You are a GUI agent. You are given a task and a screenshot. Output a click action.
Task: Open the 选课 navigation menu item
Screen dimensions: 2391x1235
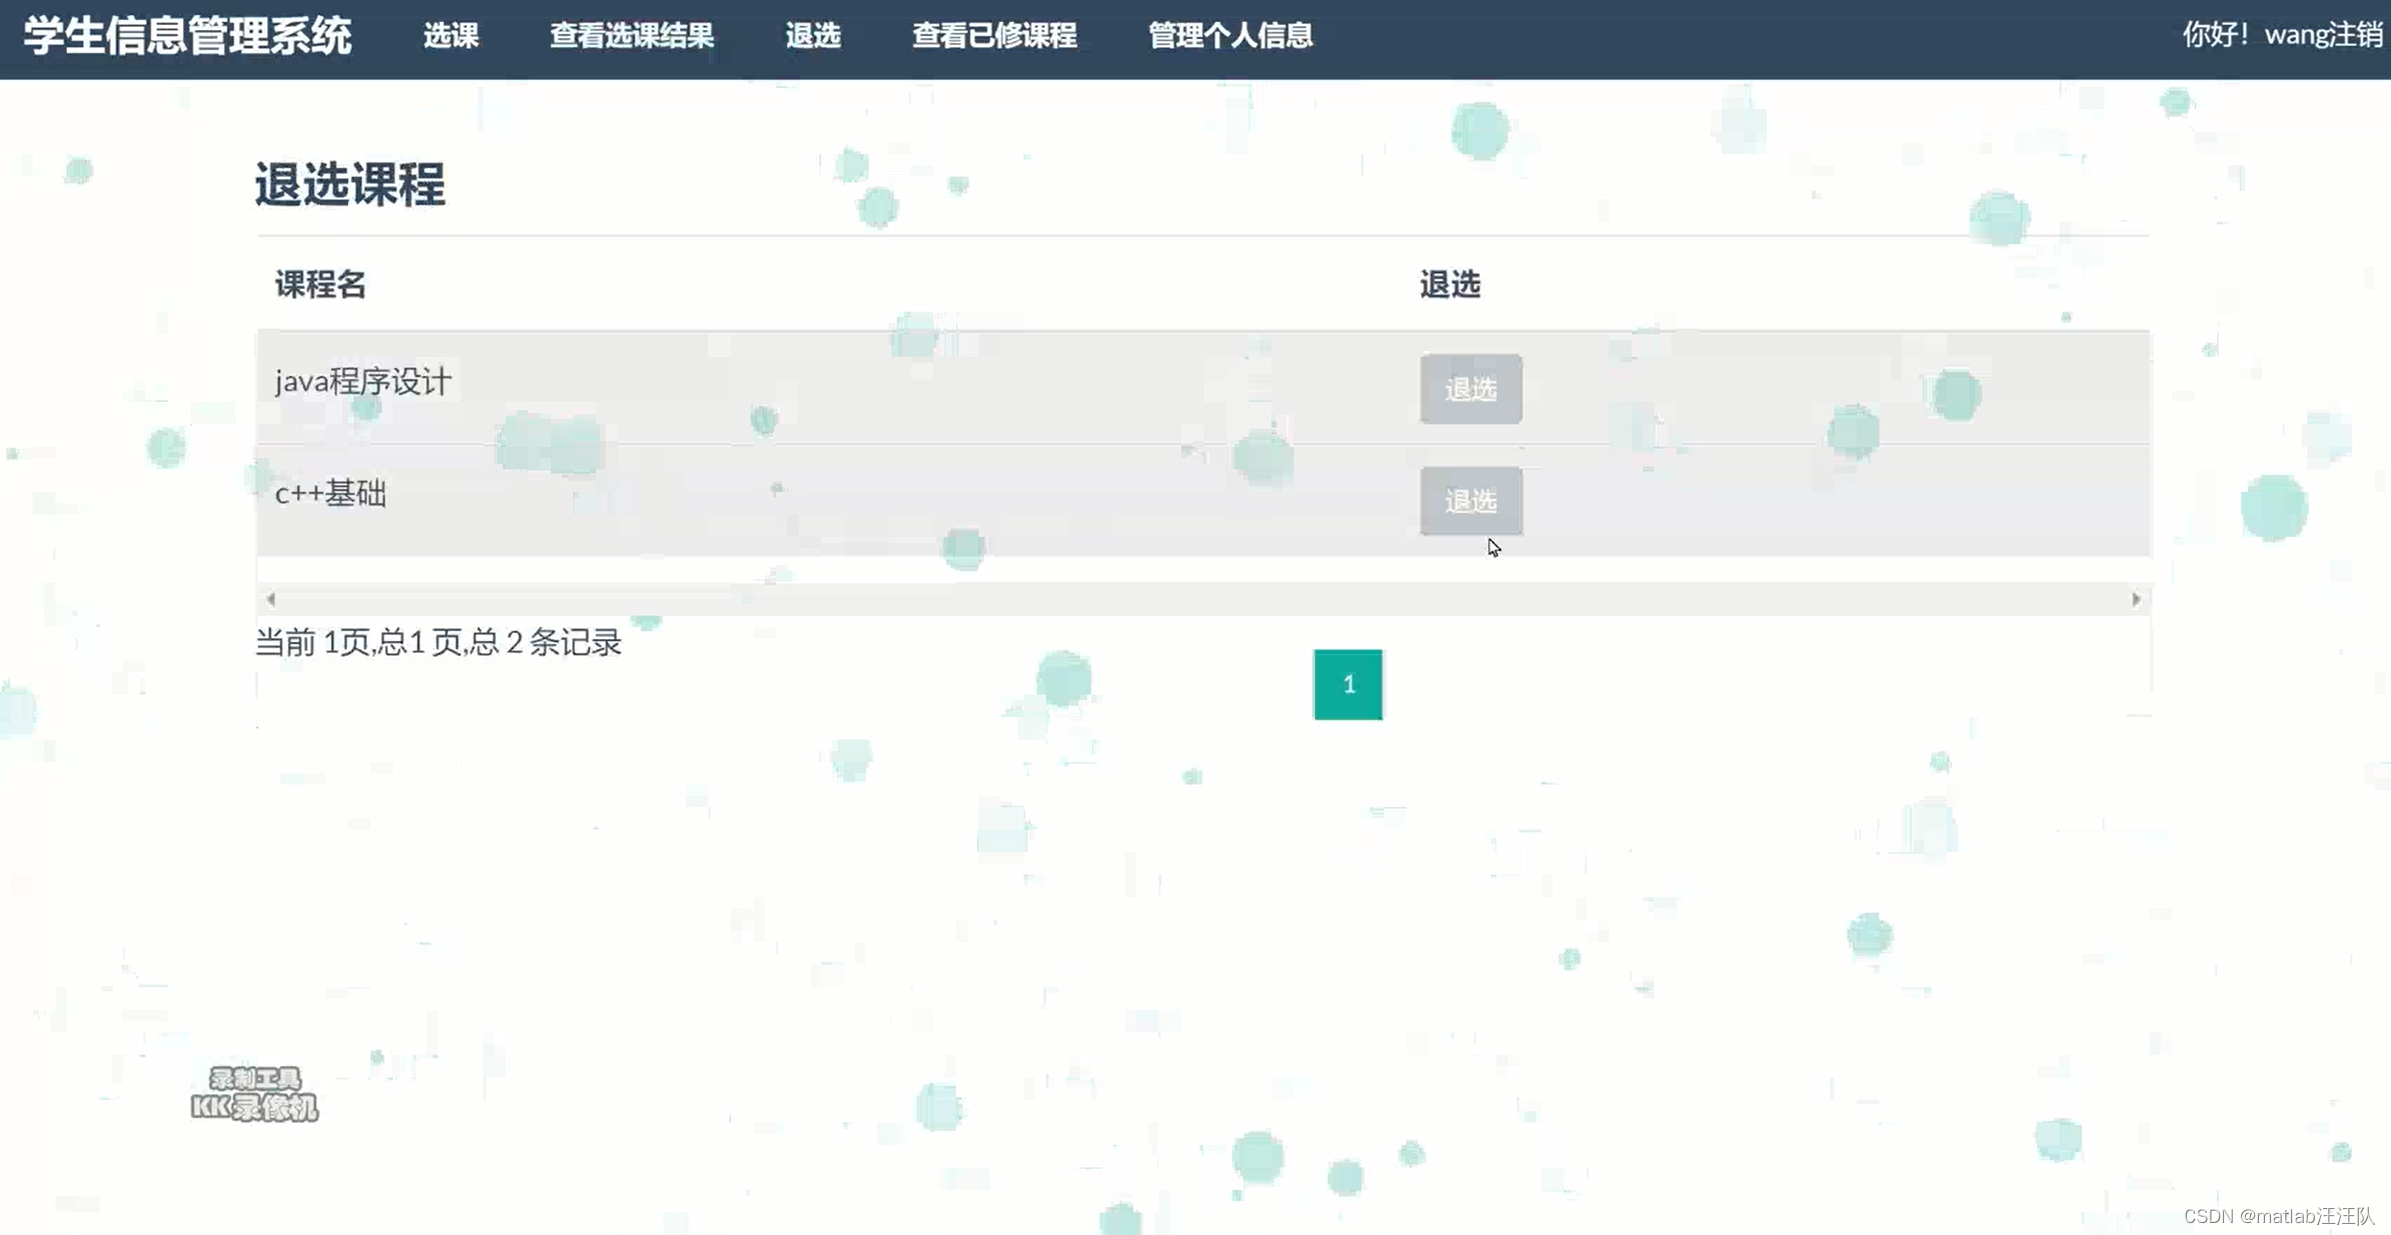click(x=451, y=36)
